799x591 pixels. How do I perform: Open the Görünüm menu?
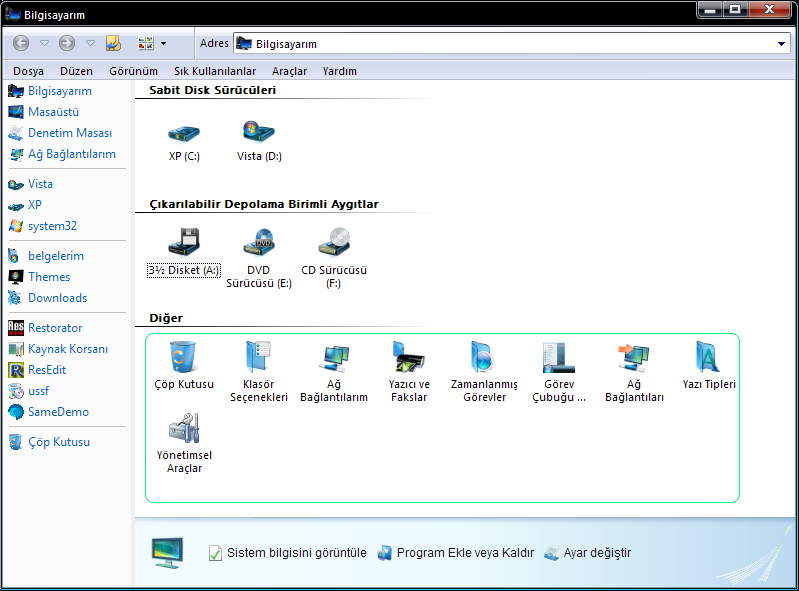134,71
